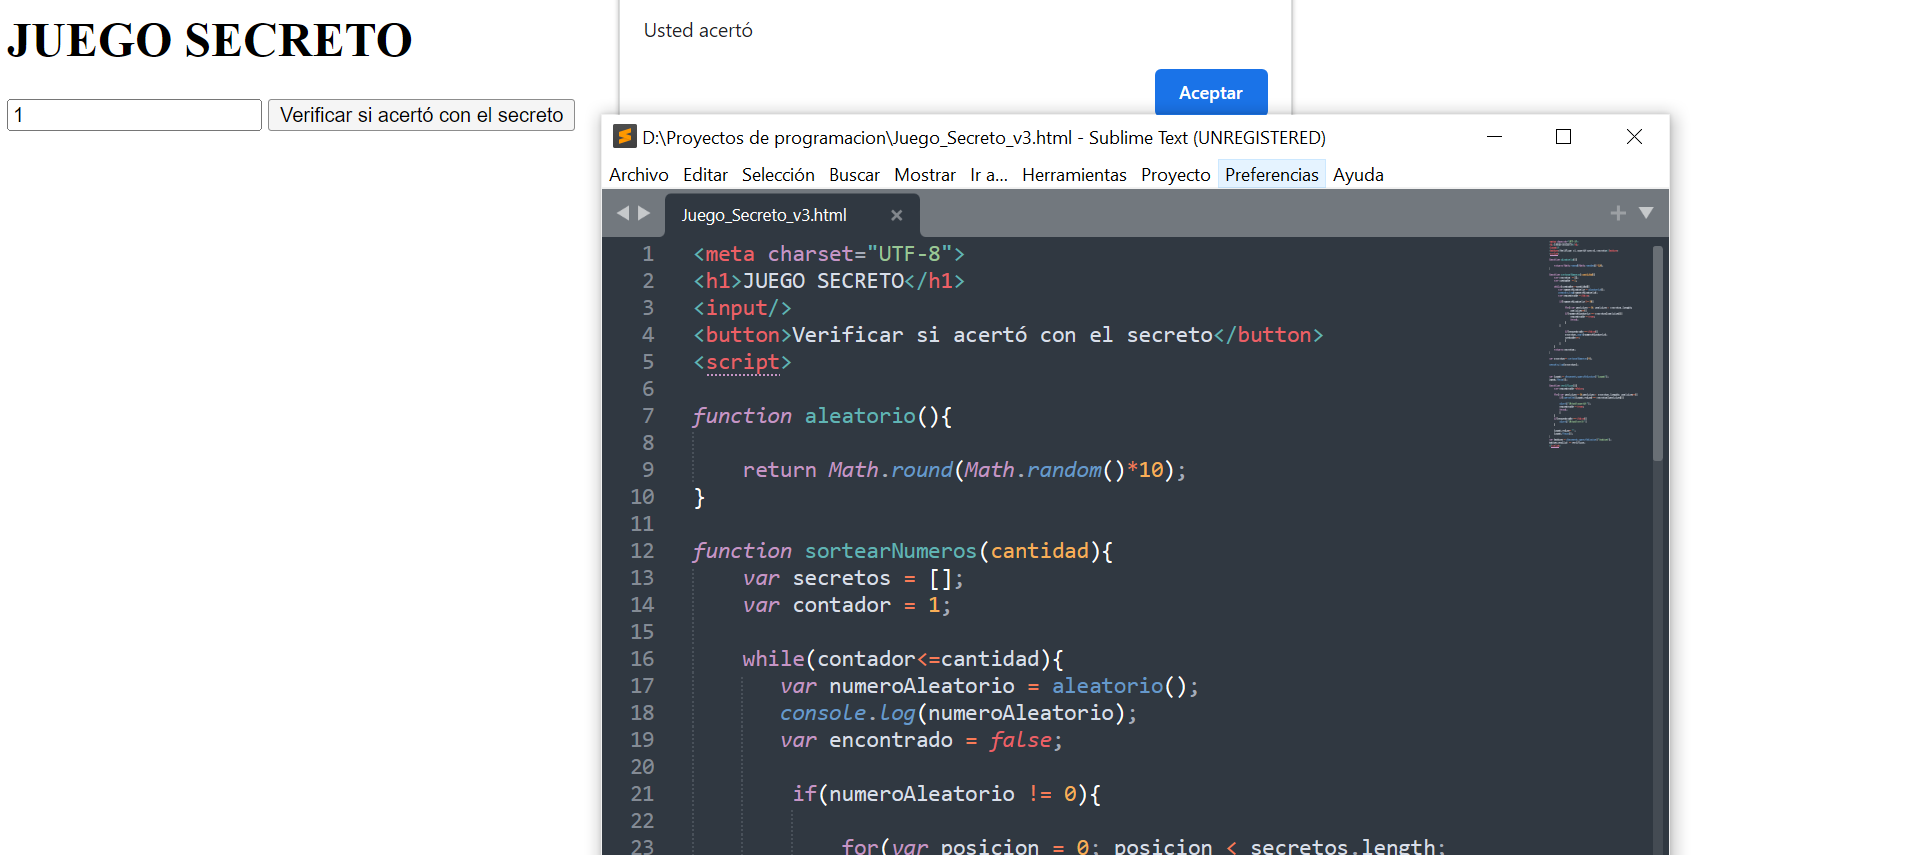
Task: Click the input tag on line 3
Action: point(742,308)
